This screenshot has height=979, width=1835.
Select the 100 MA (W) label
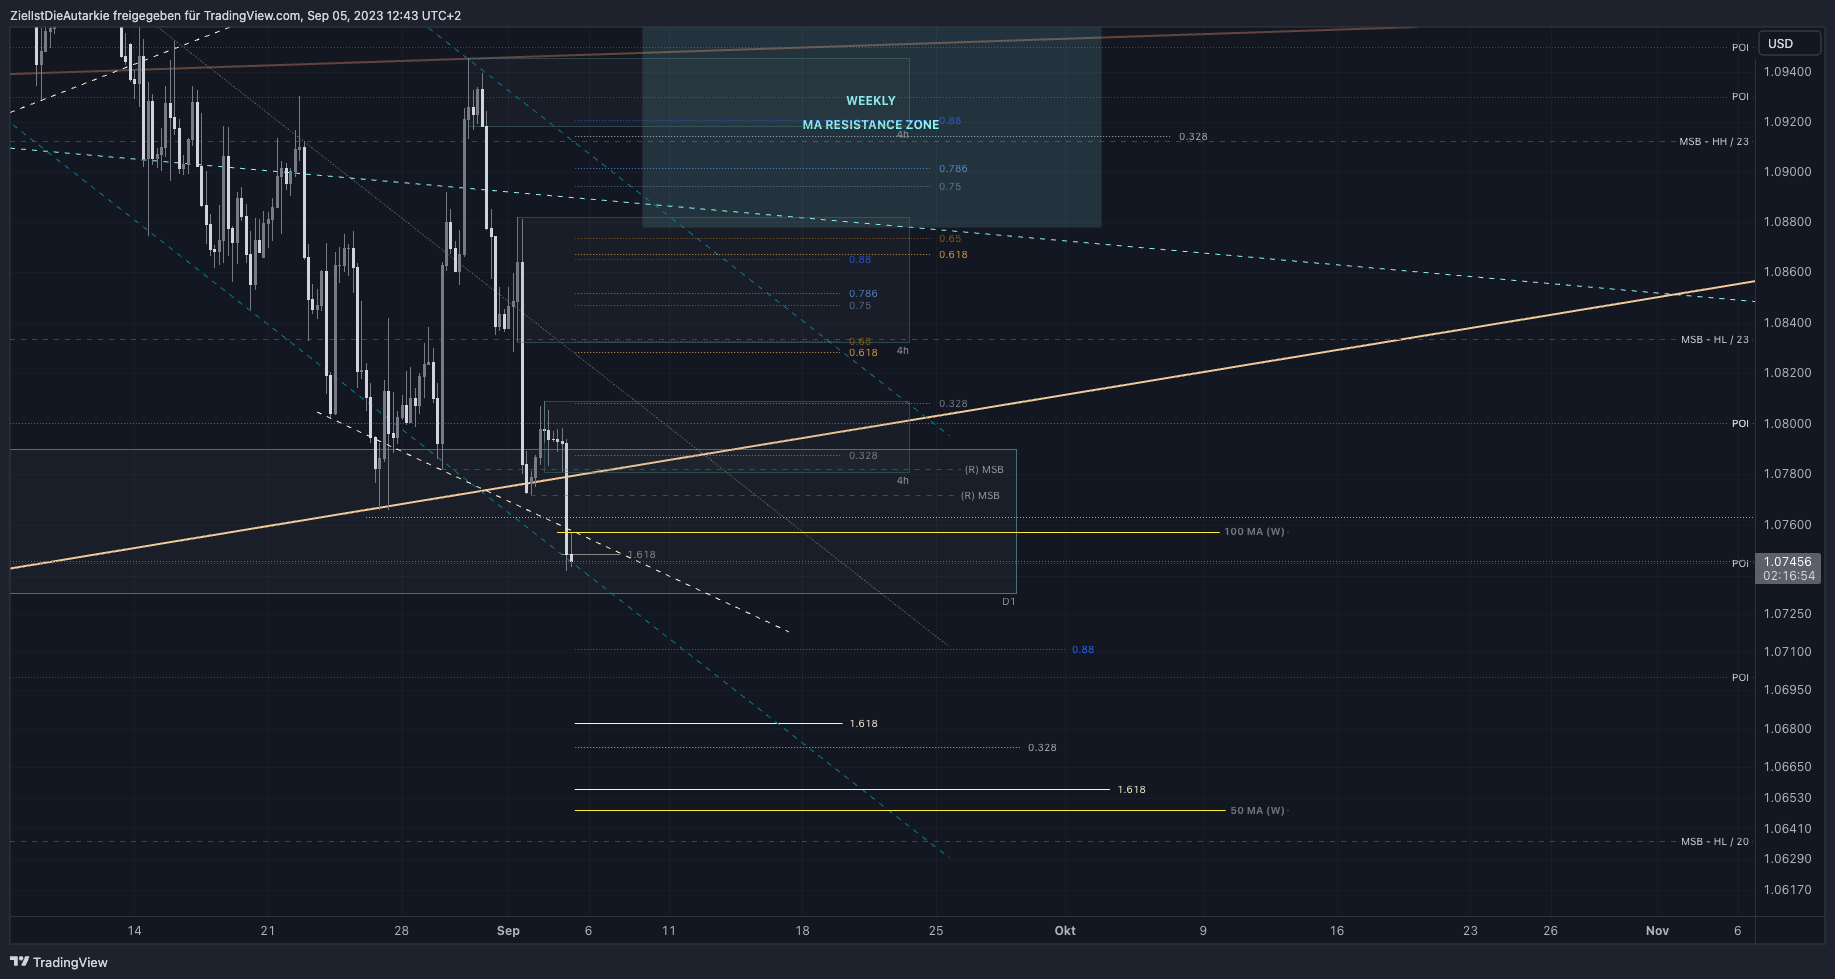(x=1255, y=532)
